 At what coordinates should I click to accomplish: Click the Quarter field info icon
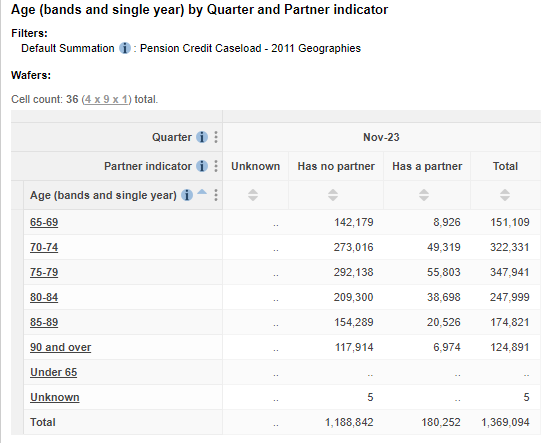[202, 137]
